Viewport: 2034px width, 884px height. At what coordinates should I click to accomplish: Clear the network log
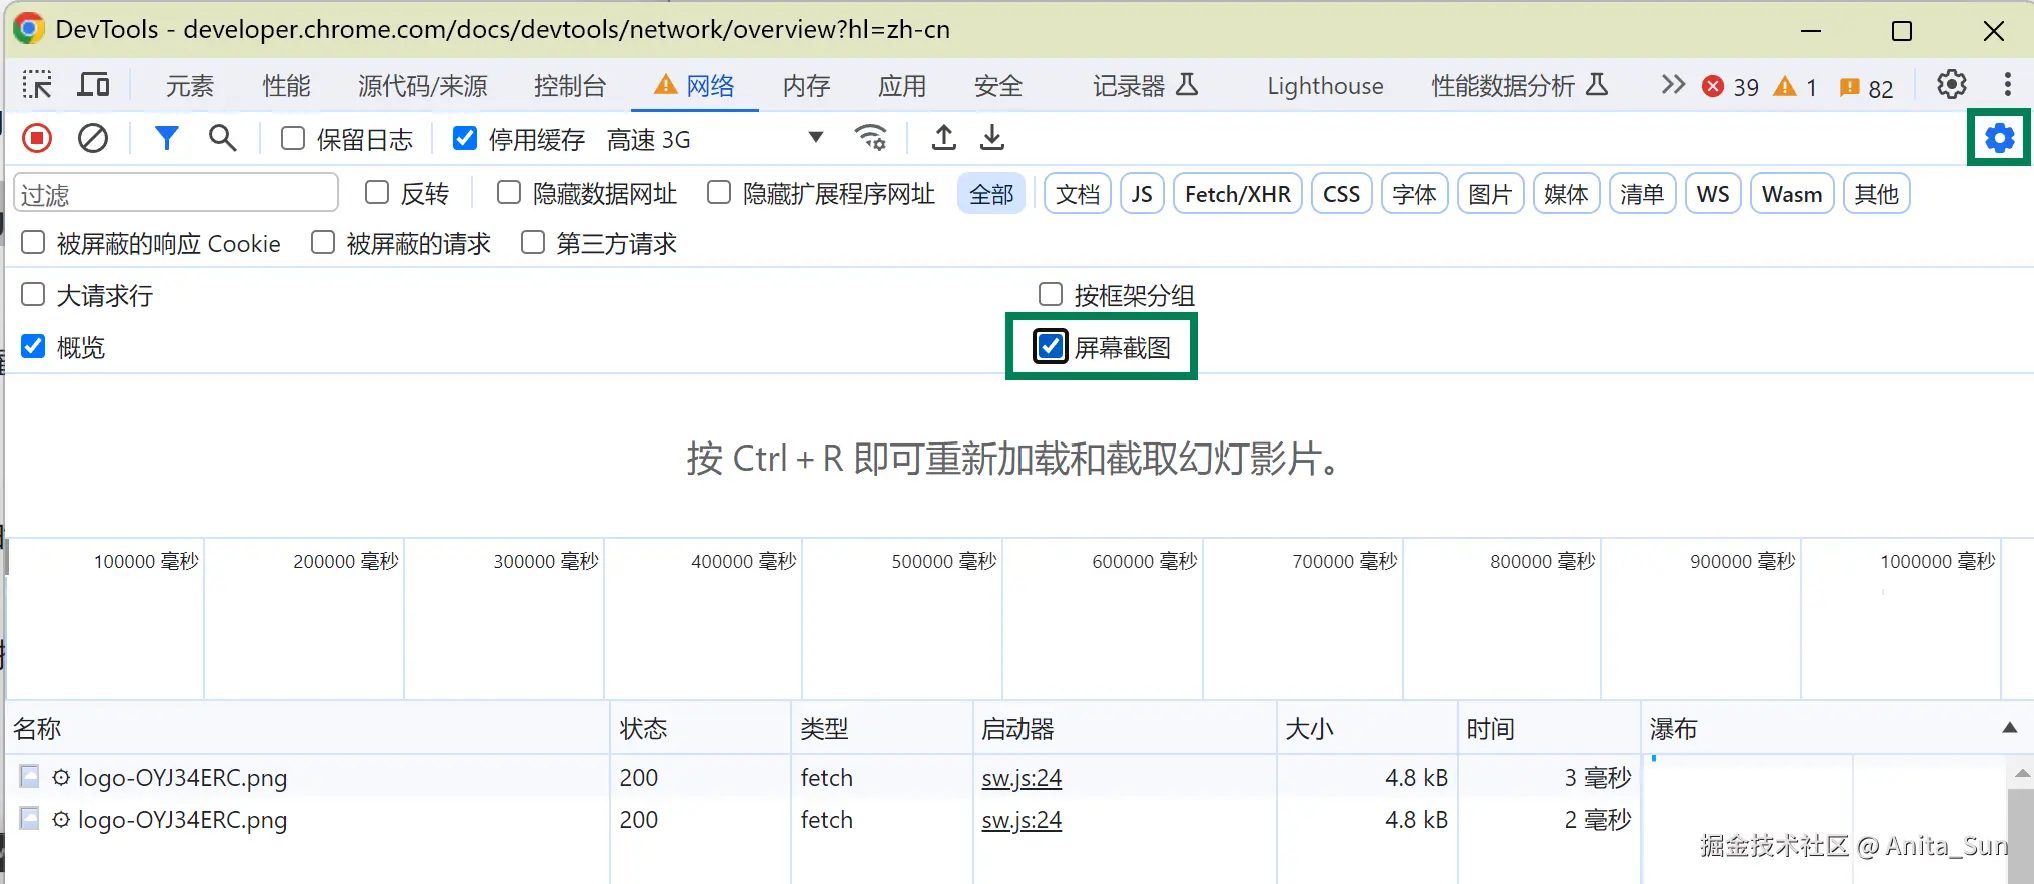click(93, 138)
